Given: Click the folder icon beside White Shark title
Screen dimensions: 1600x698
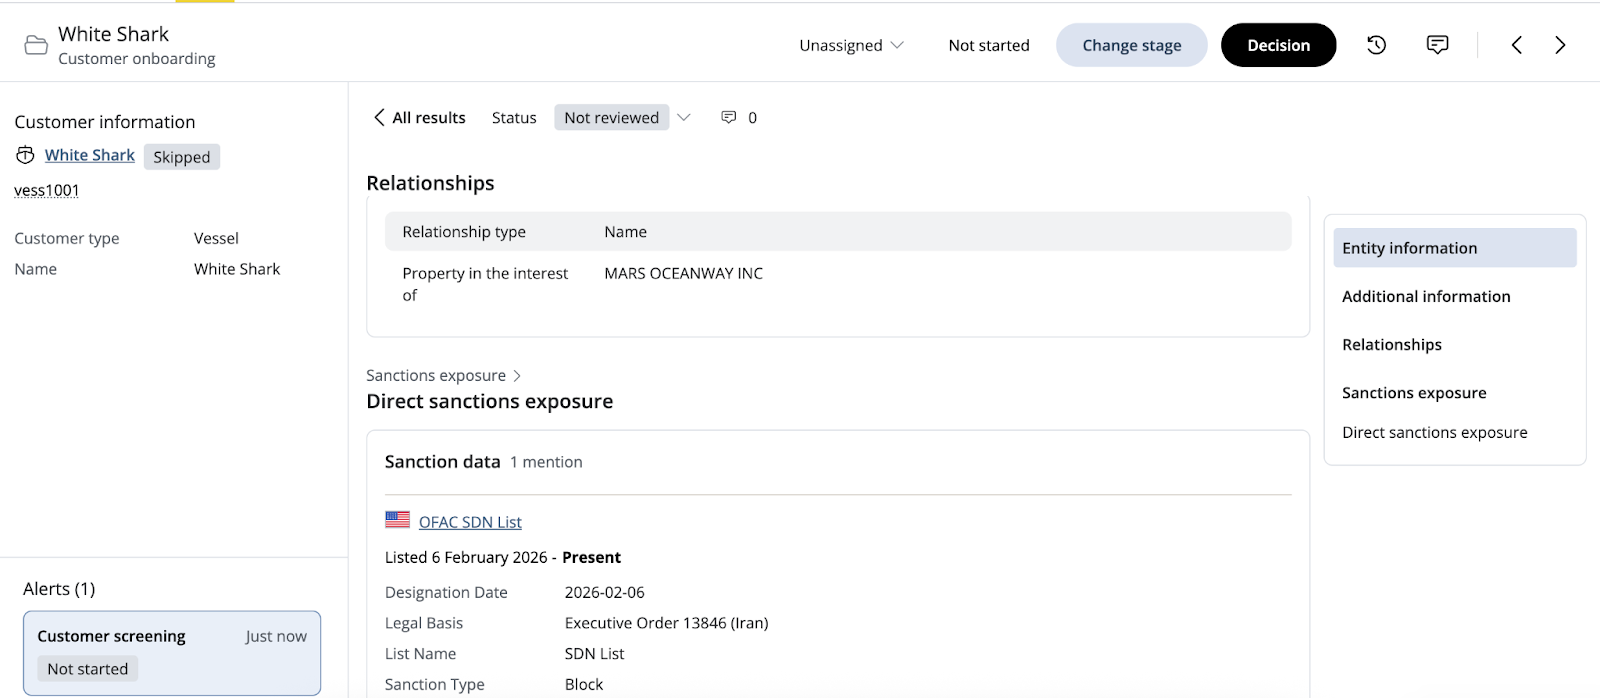Looking at the screenshot, I should (x=36, y=45).
